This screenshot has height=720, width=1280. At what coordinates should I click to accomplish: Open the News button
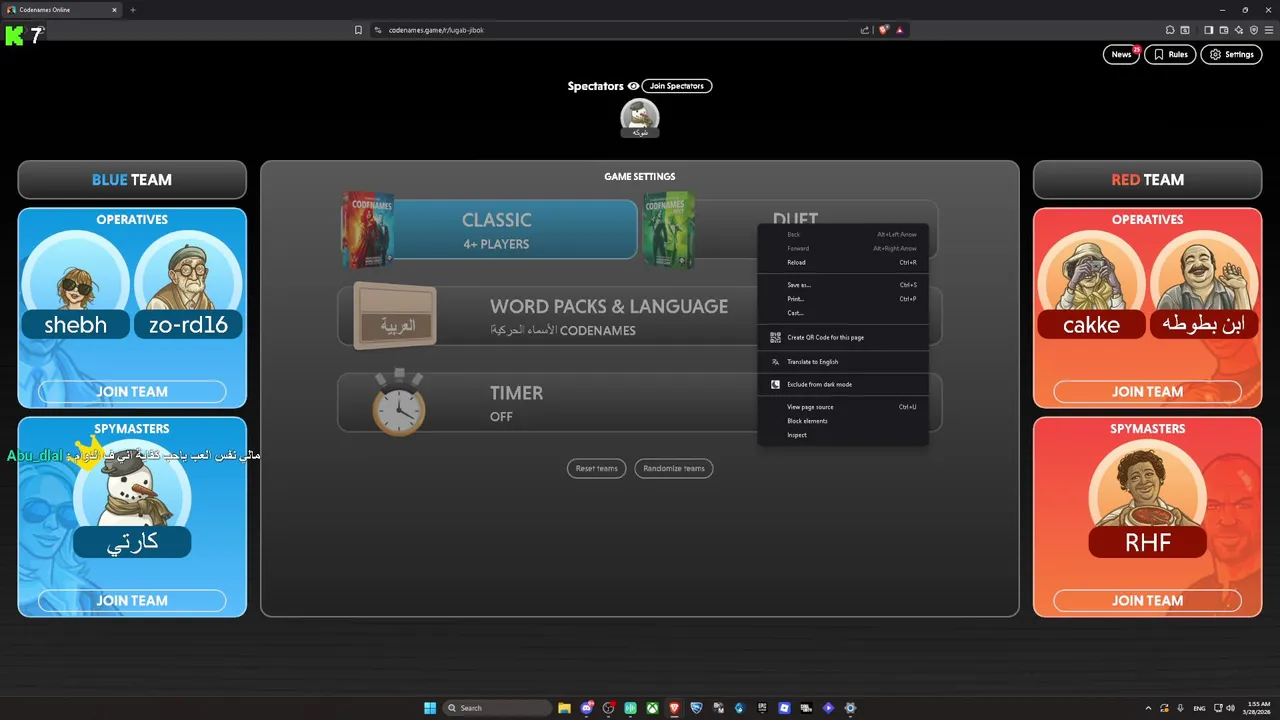pos(1121,54)
